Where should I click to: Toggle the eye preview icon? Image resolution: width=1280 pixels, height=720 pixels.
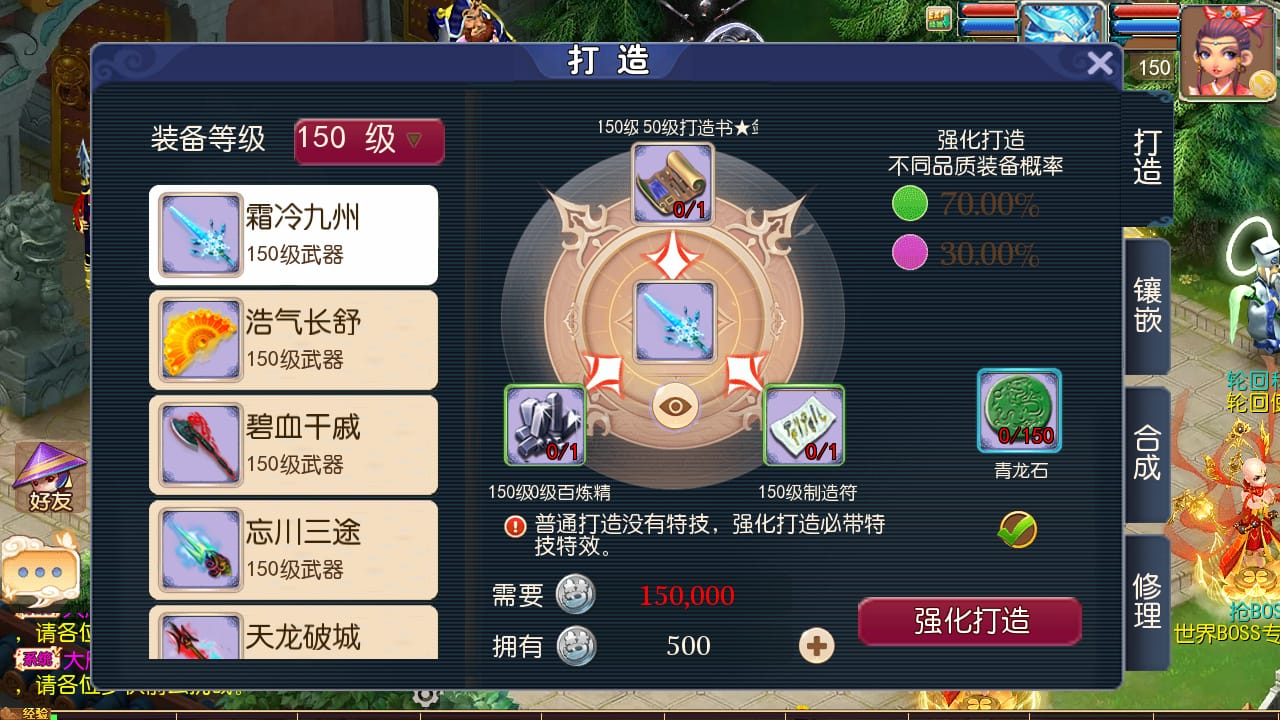pyautogui.click(x=675, y=407)
